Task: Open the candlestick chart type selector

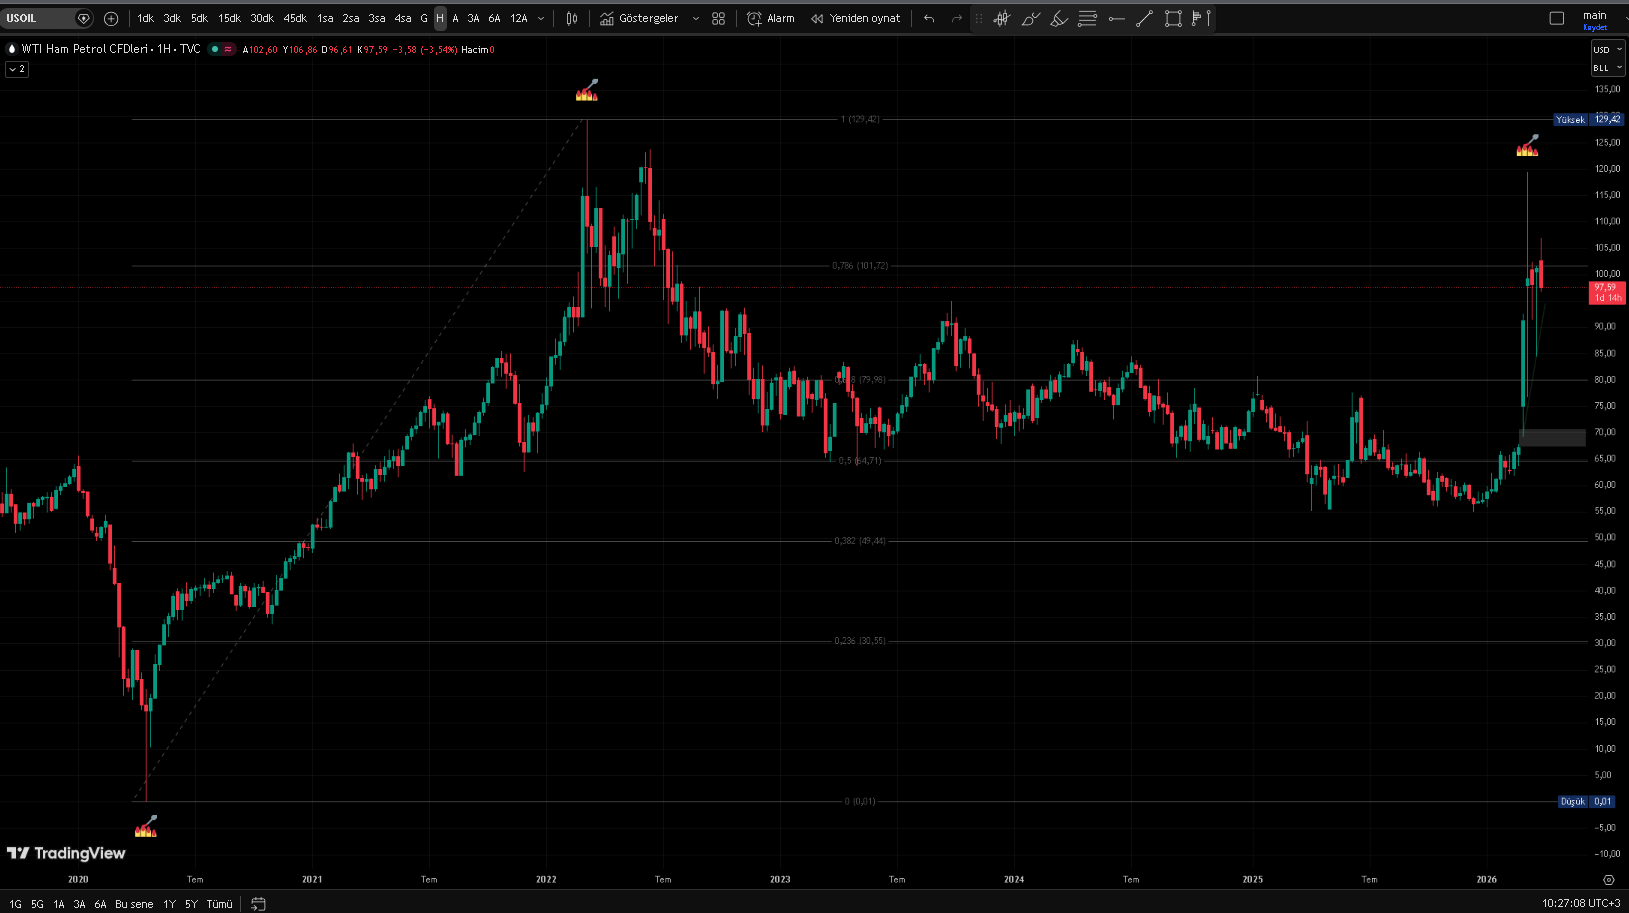Action: click(x=572, y=18)
